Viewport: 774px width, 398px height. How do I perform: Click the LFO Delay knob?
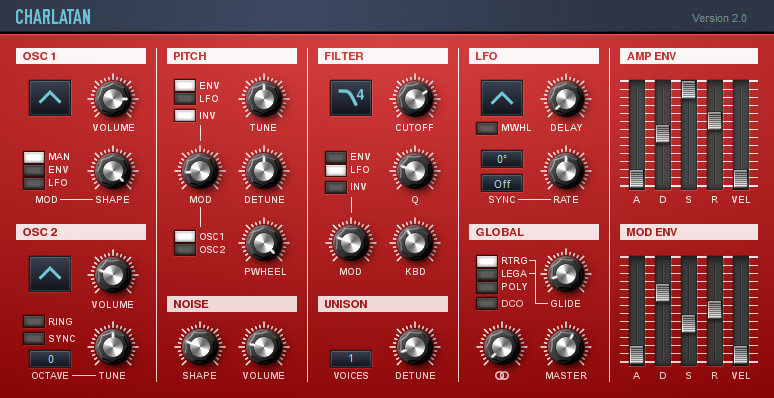[566, 98]
